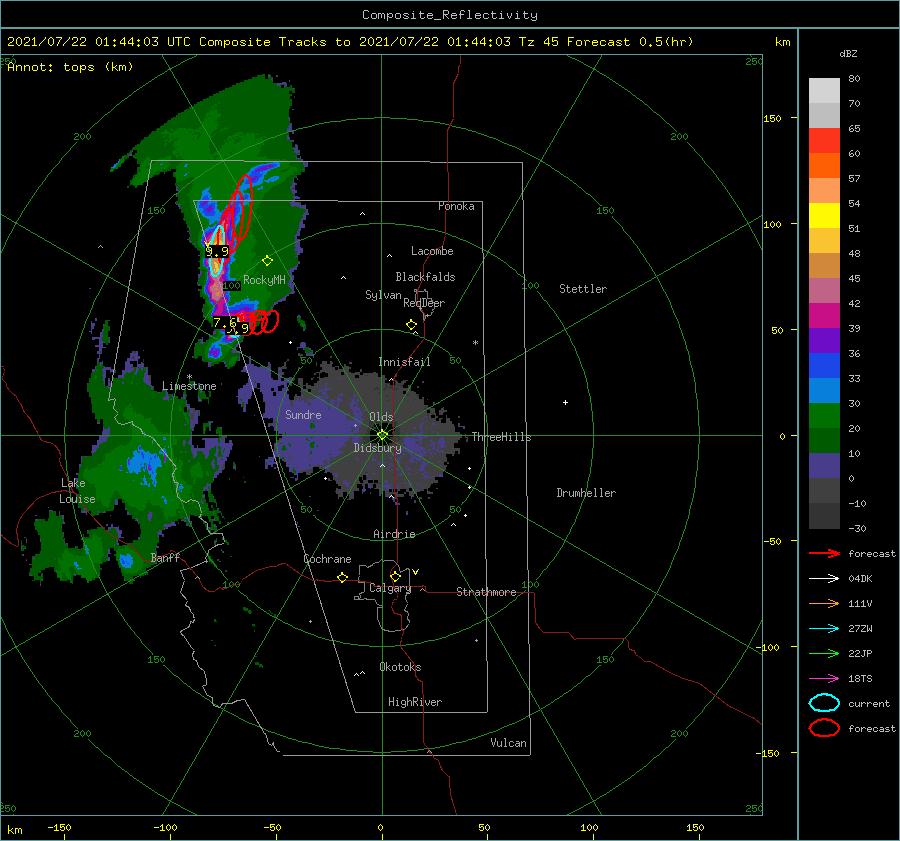The image size is (900, 841).
Task: Click the Drumheller city label
Action: coord(586,493)
